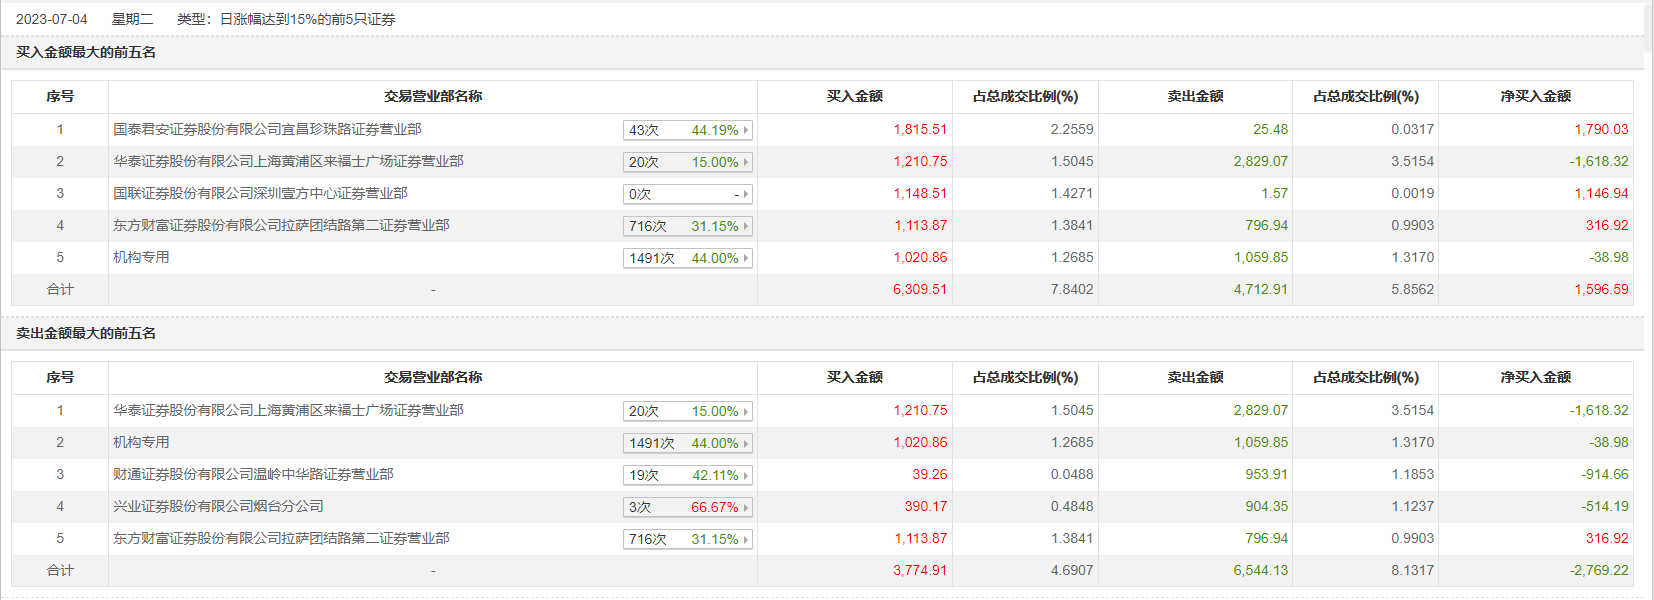Click 净买入金额 column header in sell table
This screenshot has width=1654, height=600.
point(1535,377)
